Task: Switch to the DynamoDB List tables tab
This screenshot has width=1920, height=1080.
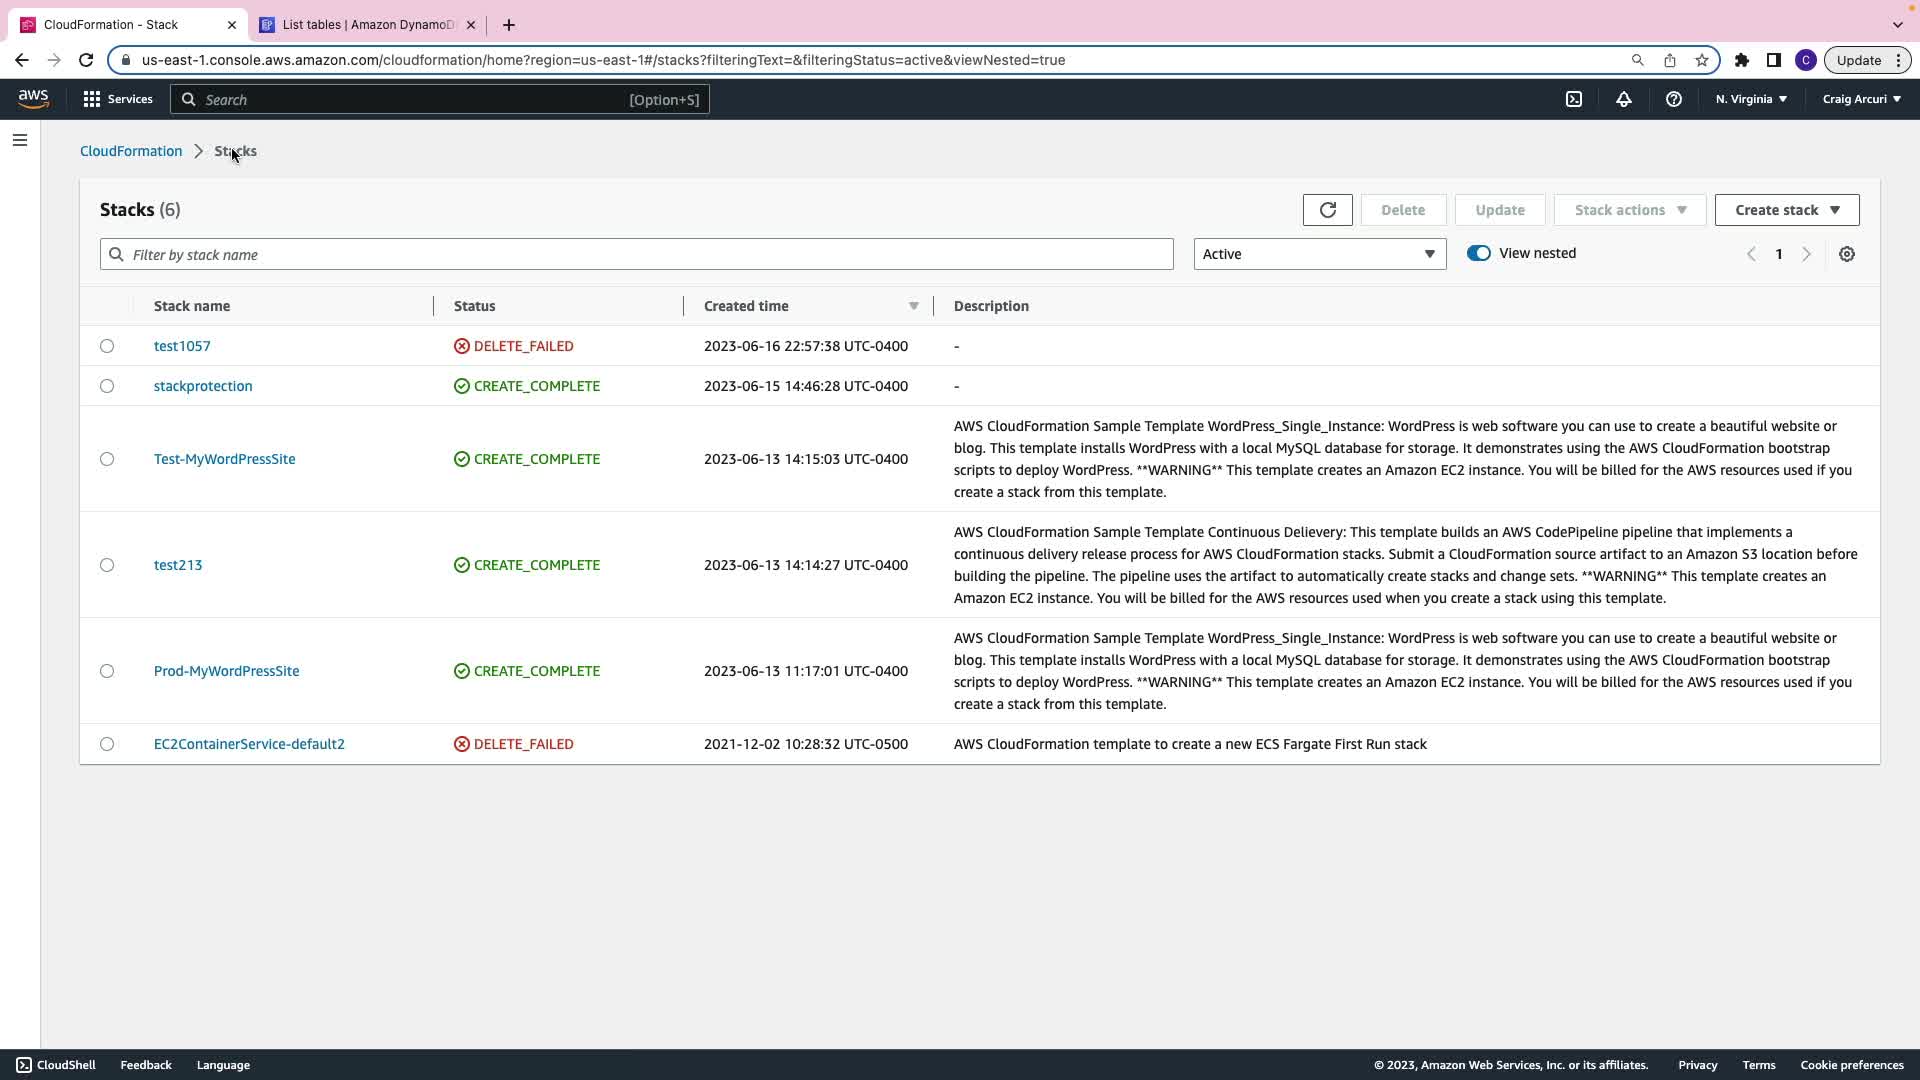Action: (x=367, y=25)
